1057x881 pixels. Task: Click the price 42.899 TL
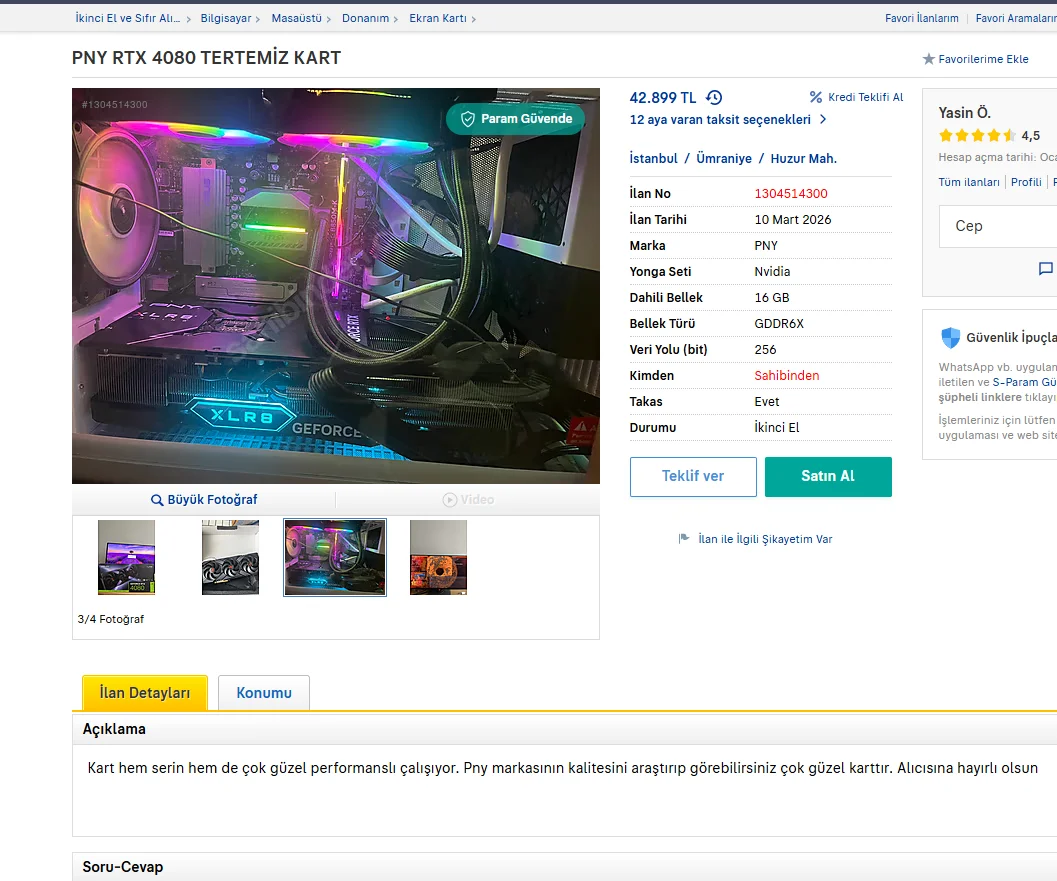pyautogui.click(x=663, y=98)
